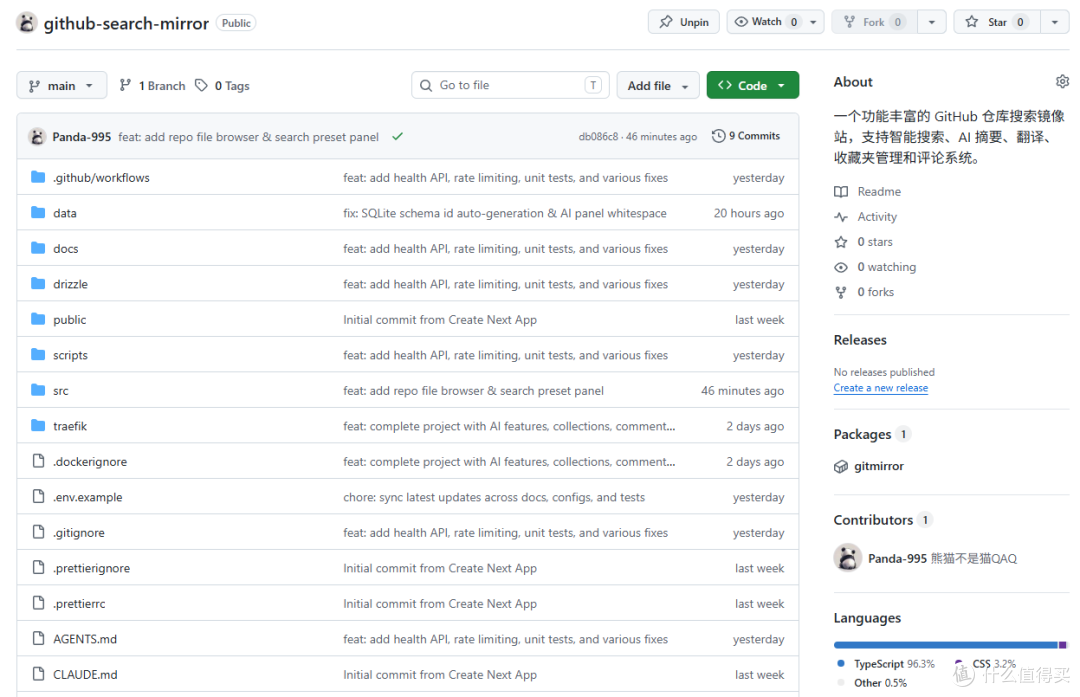Click the Readme link in About
This screenshot has height=697, width=1080.
[879, 191]
